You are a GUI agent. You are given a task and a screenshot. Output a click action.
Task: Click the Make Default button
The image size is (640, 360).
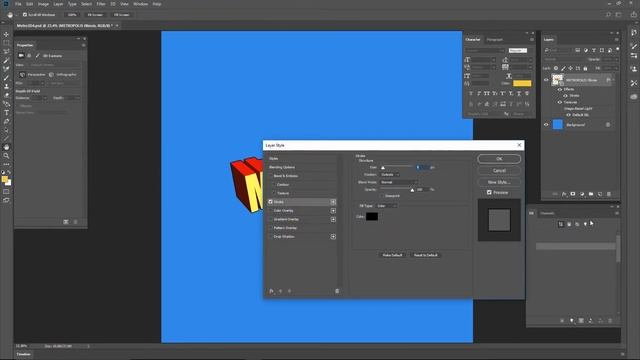coord(392,255)
